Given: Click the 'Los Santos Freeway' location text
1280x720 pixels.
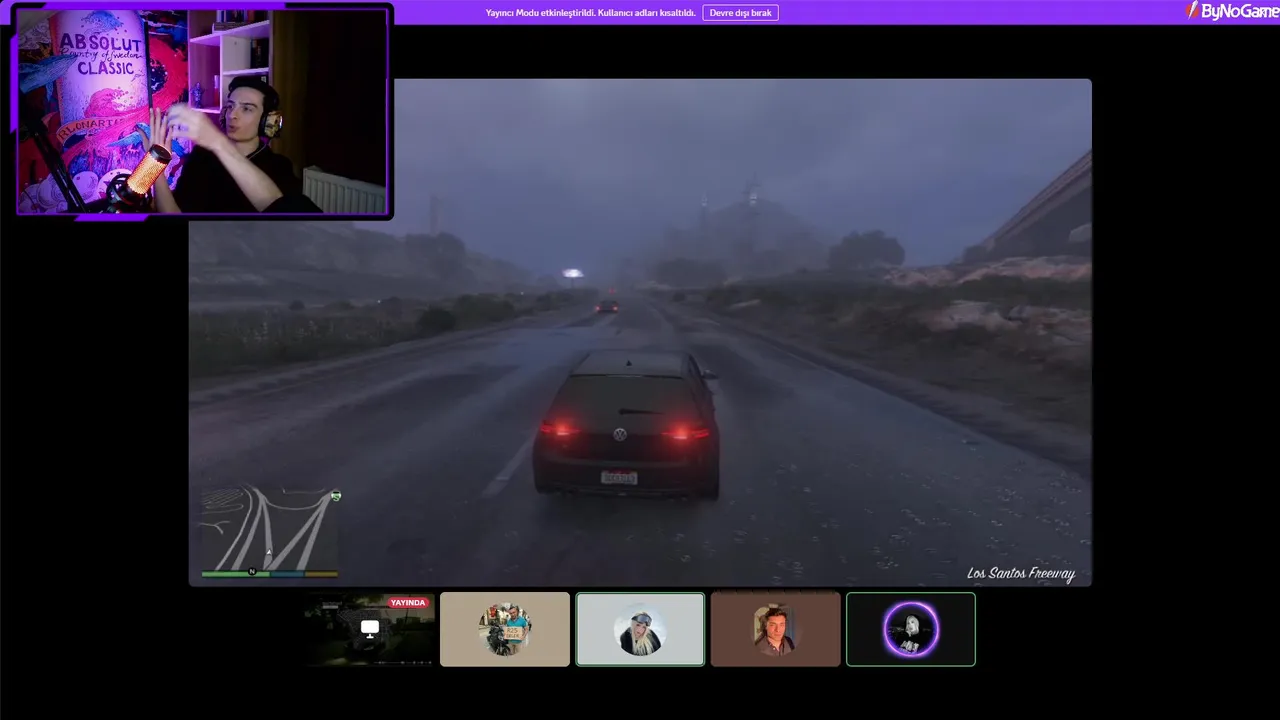Looking at the screenshot, I should pyautogui.click(x=1021, y=574).
